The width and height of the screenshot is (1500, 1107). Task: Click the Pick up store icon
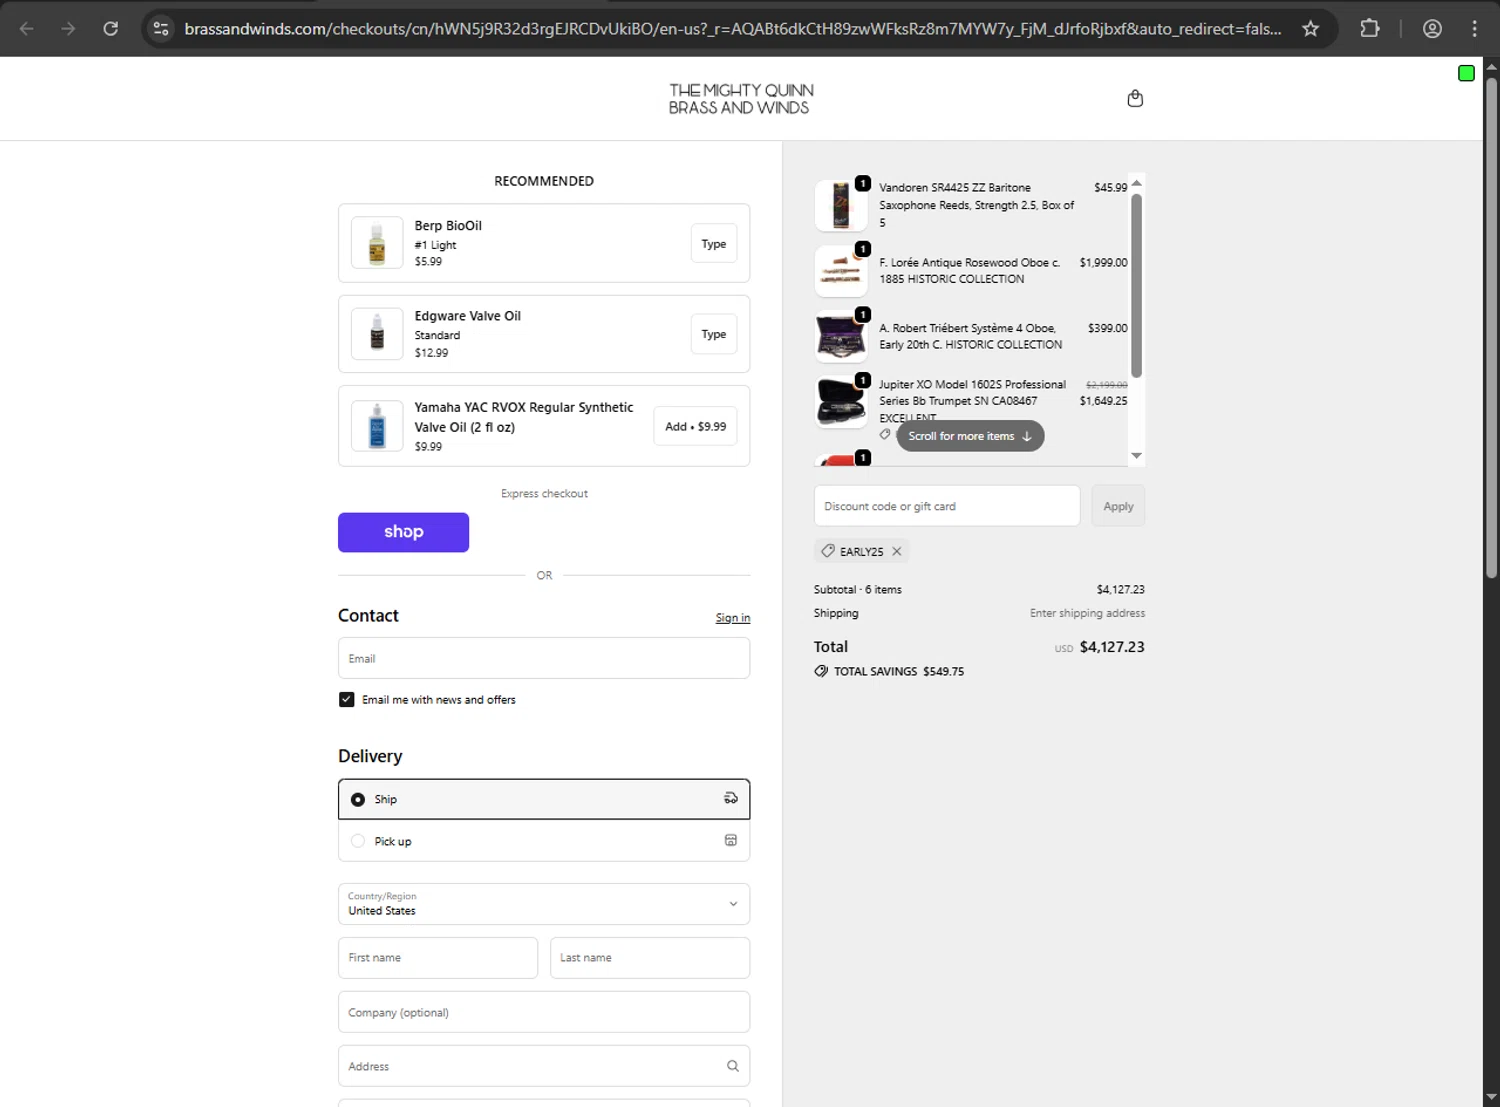(x=731, y=840)
